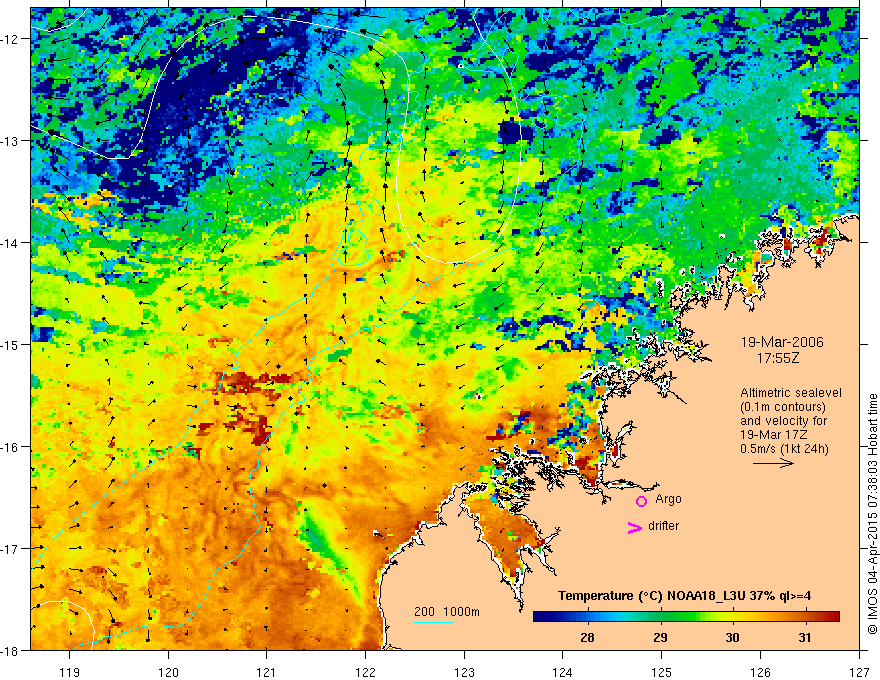The height and width of the screenshot is (680, 880).
Task: Click the '200 1000m' depth contour label
Action: coord(447,612)
